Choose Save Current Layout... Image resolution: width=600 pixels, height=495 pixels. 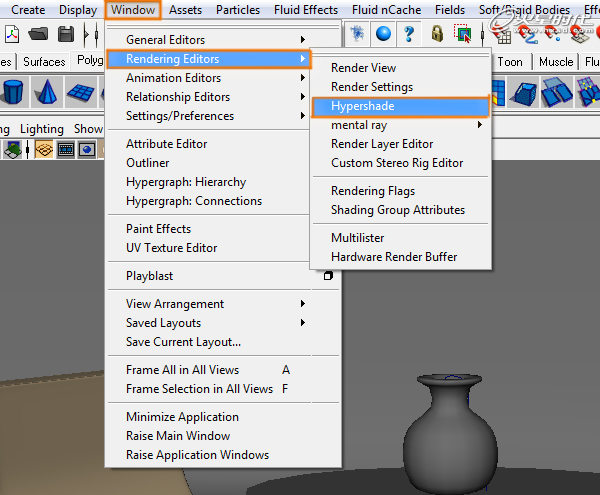(224, 342)
